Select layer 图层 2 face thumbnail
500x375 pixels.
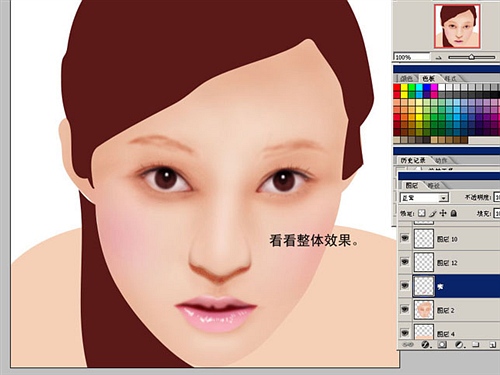coord(424,309)
